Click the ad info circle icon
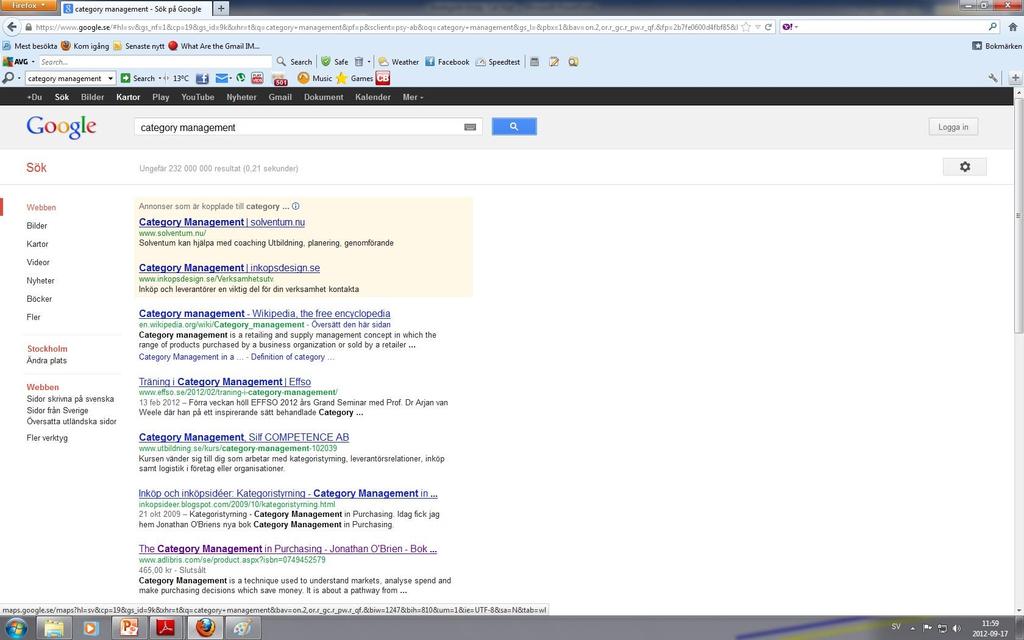This screenshot has width=1024, height=640. pyautogui.click(x=296, y=206)
